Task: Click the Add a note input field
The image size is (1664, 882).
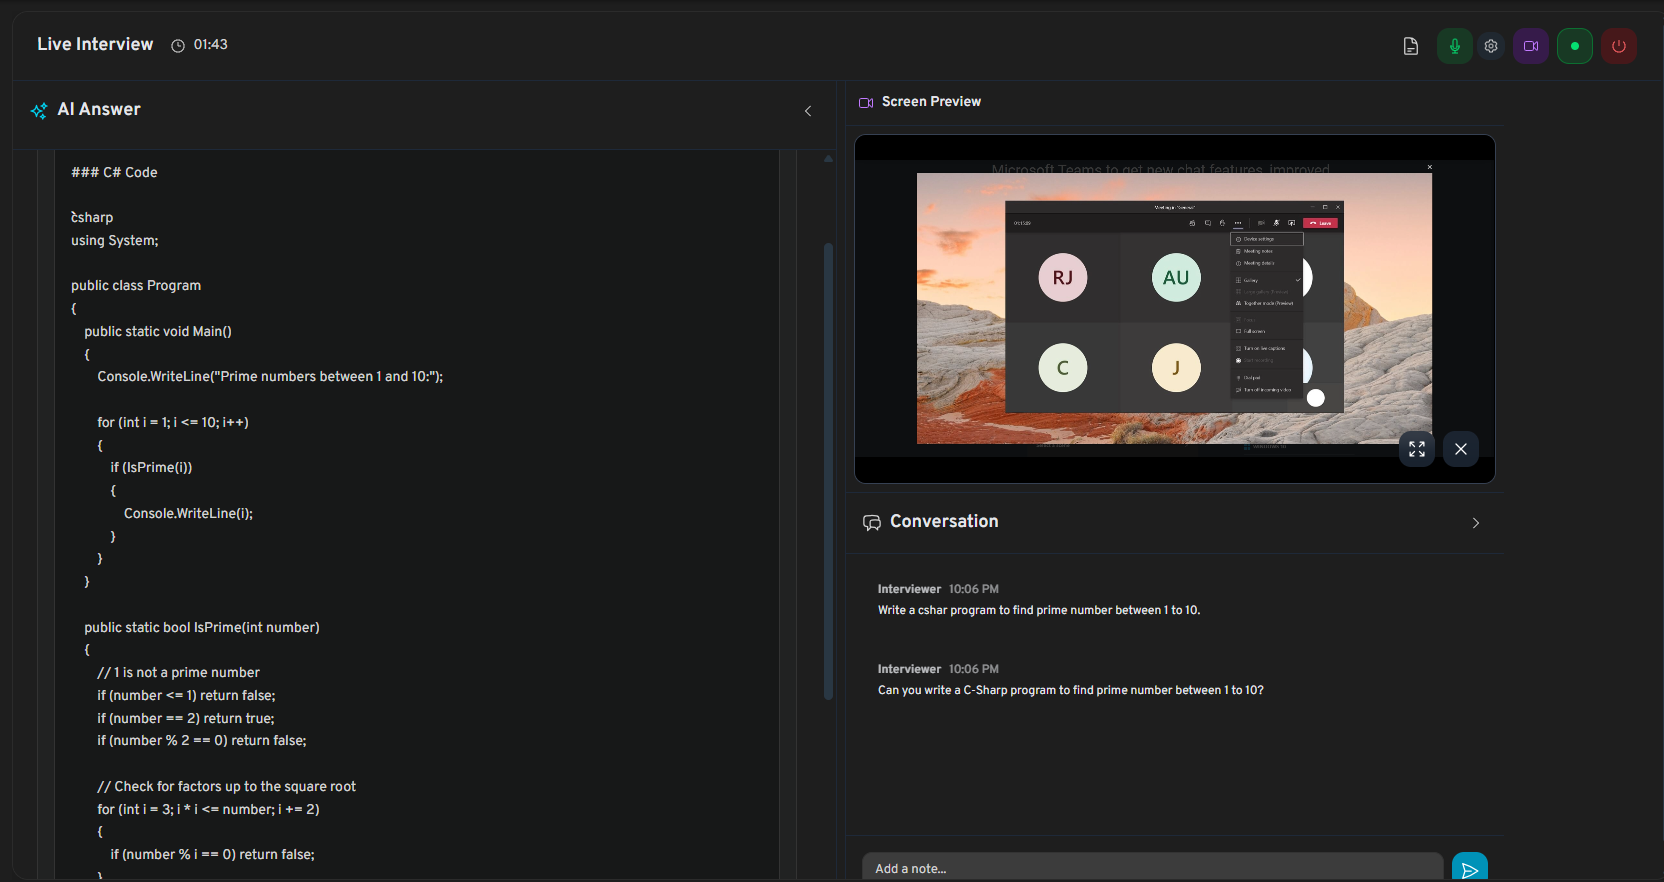Action: point(1152,868)
